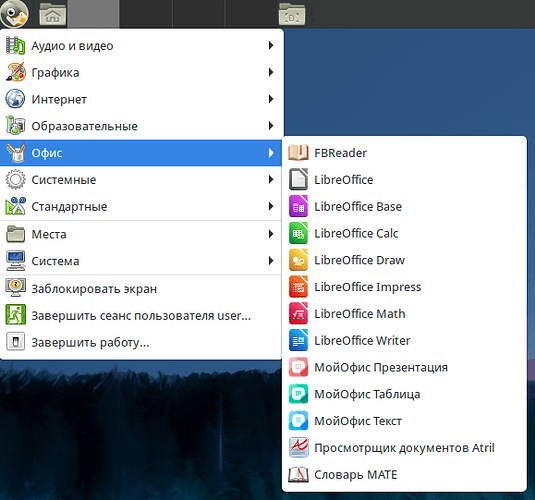Open the Стандартные menu category

141,206
